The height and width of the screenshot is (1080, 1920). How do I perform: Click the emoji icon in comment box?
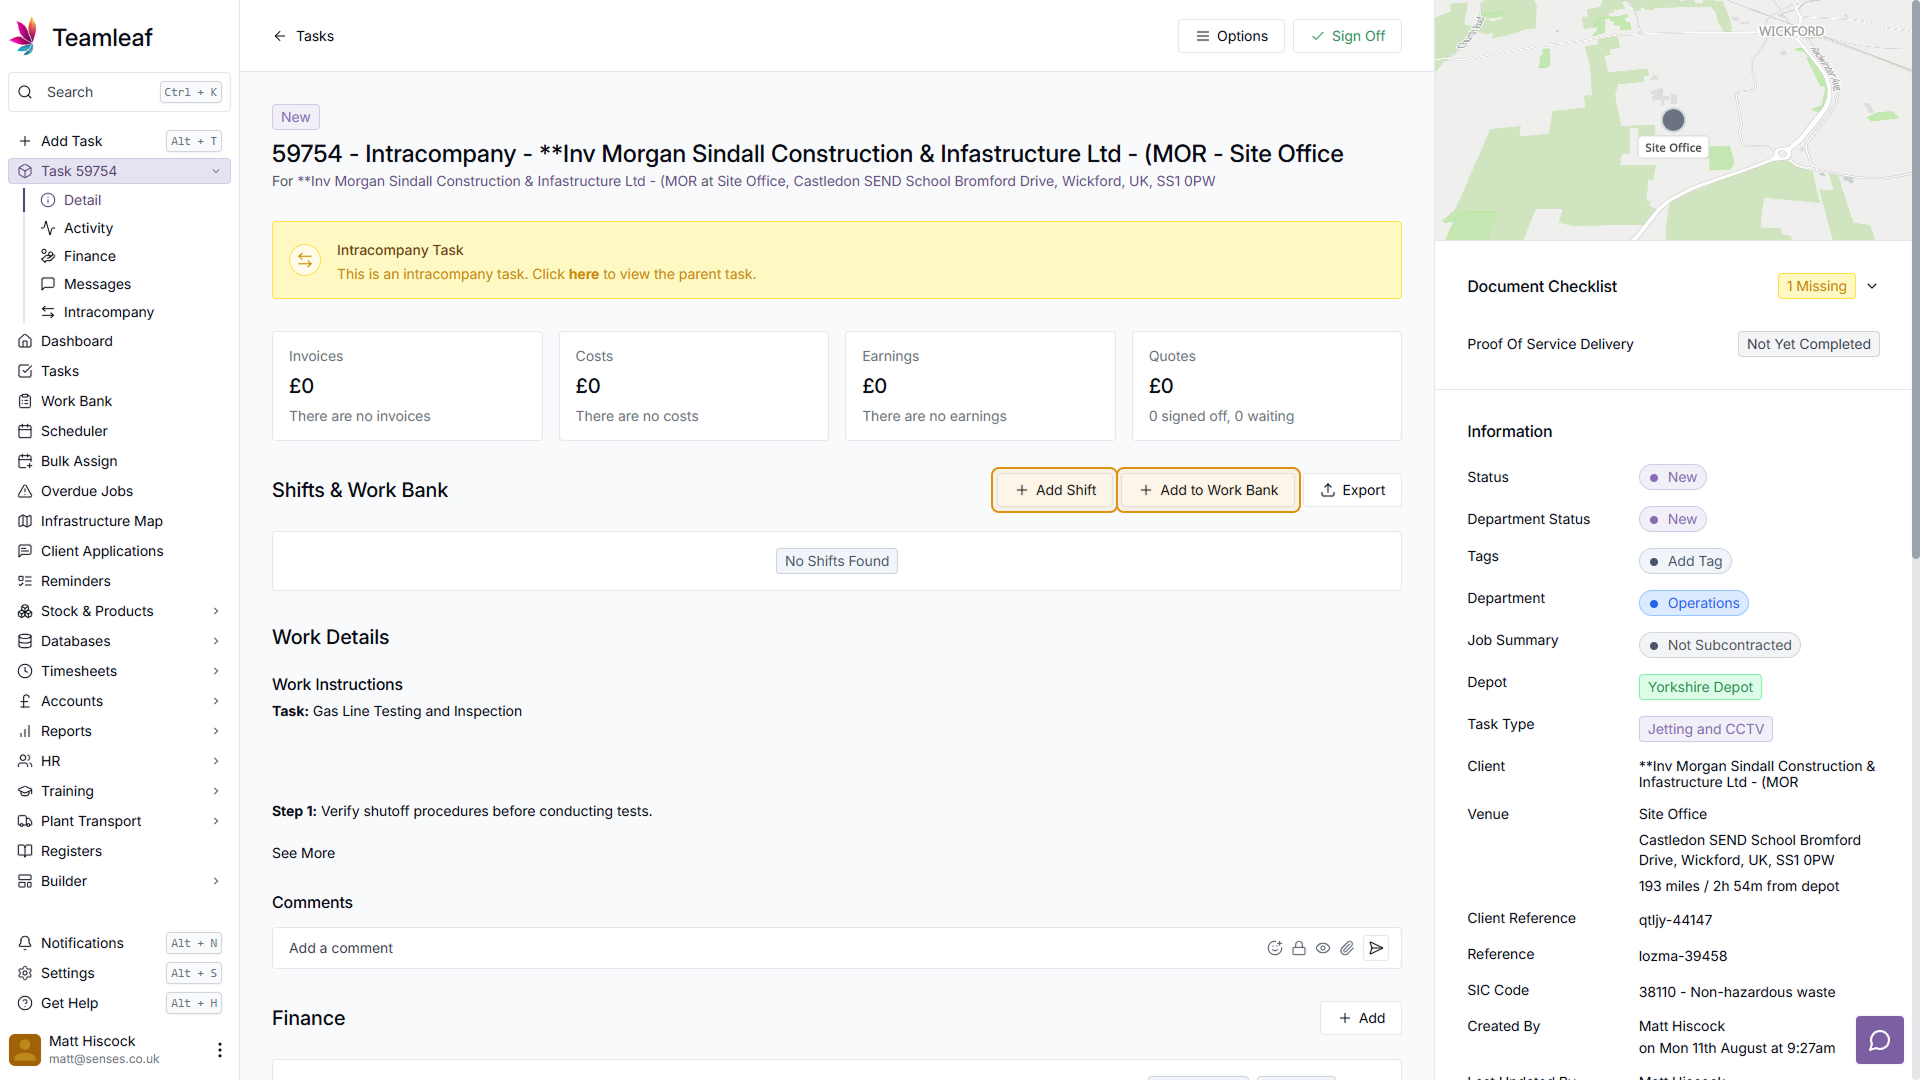1275,948
